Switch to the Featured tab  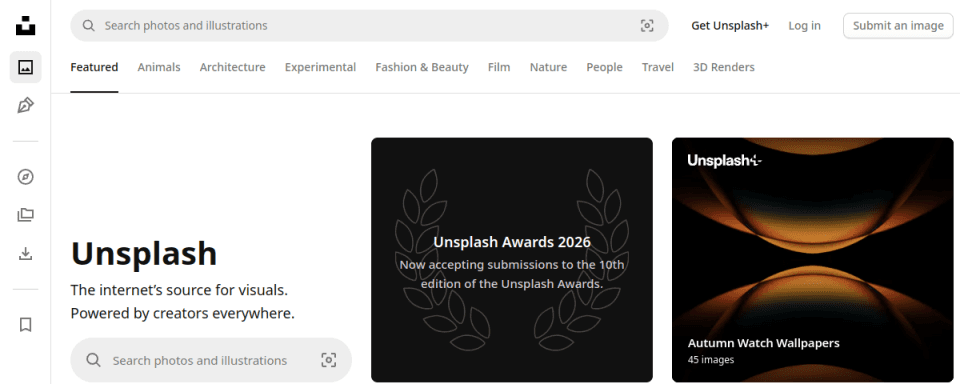click(94, 67)
